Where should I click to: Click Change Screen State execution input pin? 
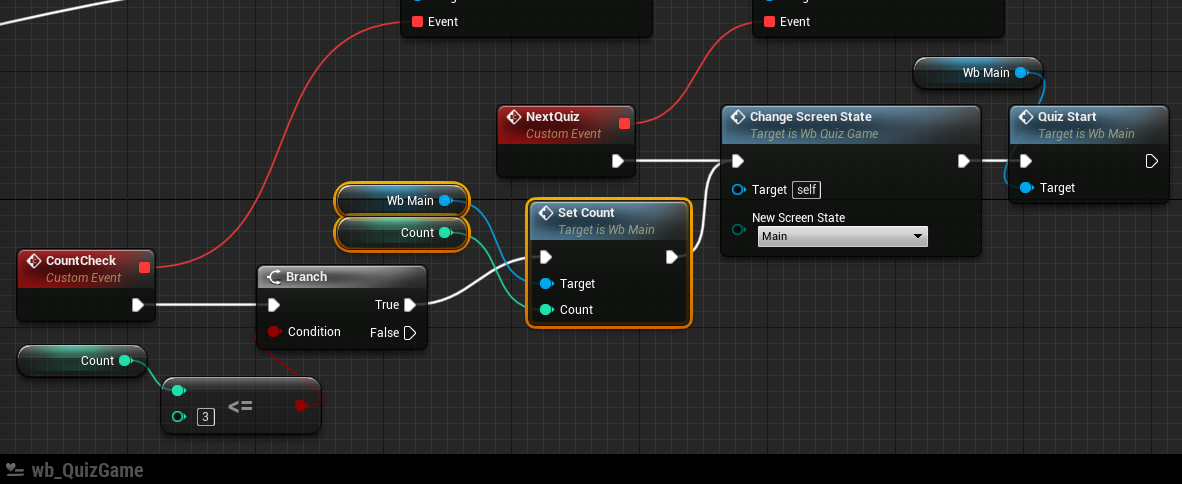coord(738,161)
